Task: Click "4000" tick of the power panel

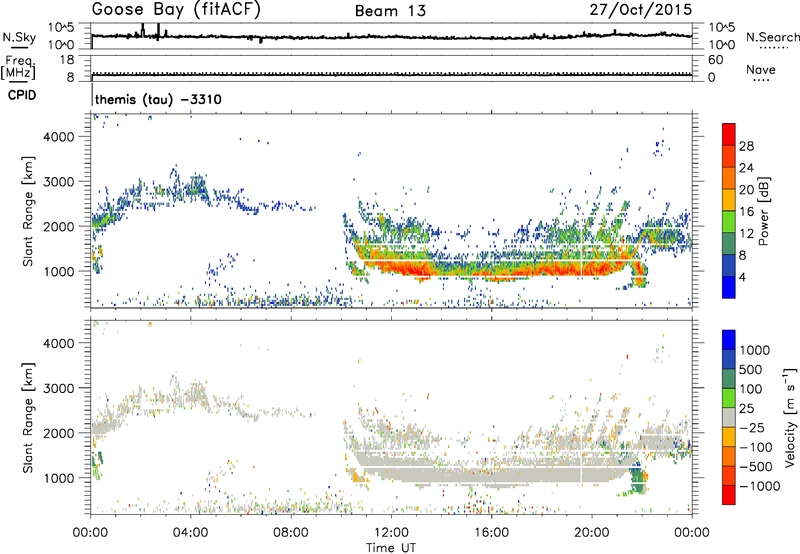Action: click(58, 137)
